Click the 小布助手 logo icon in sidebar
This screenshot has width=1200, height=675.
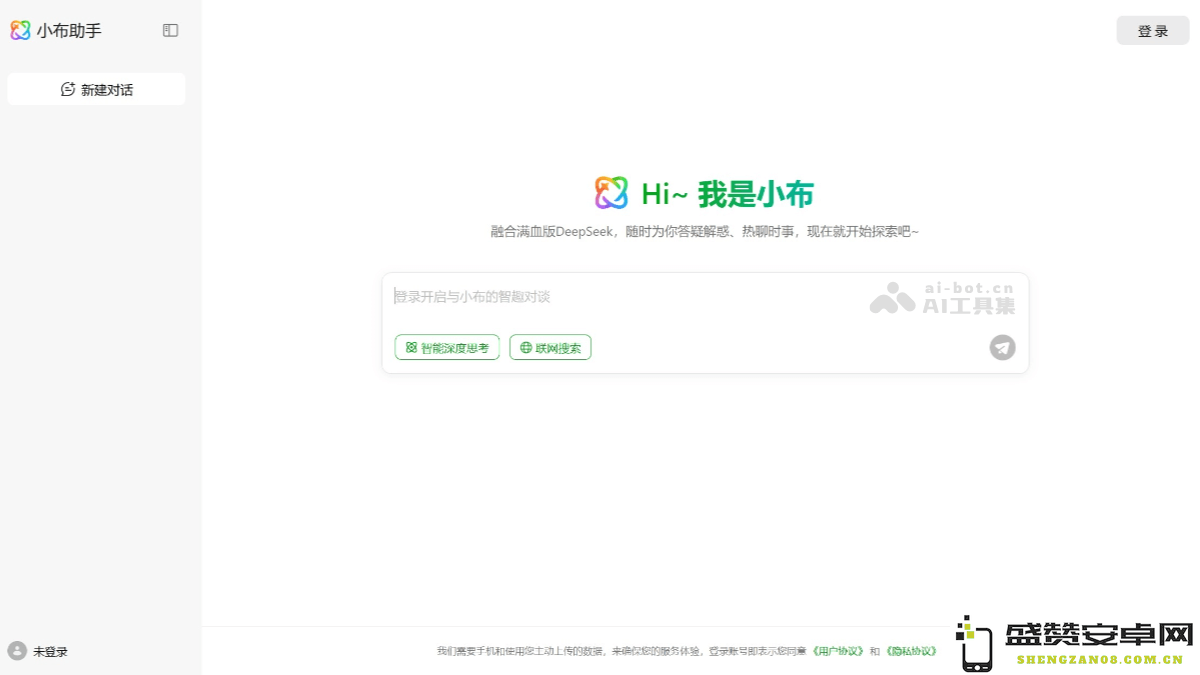pos(20,31)
